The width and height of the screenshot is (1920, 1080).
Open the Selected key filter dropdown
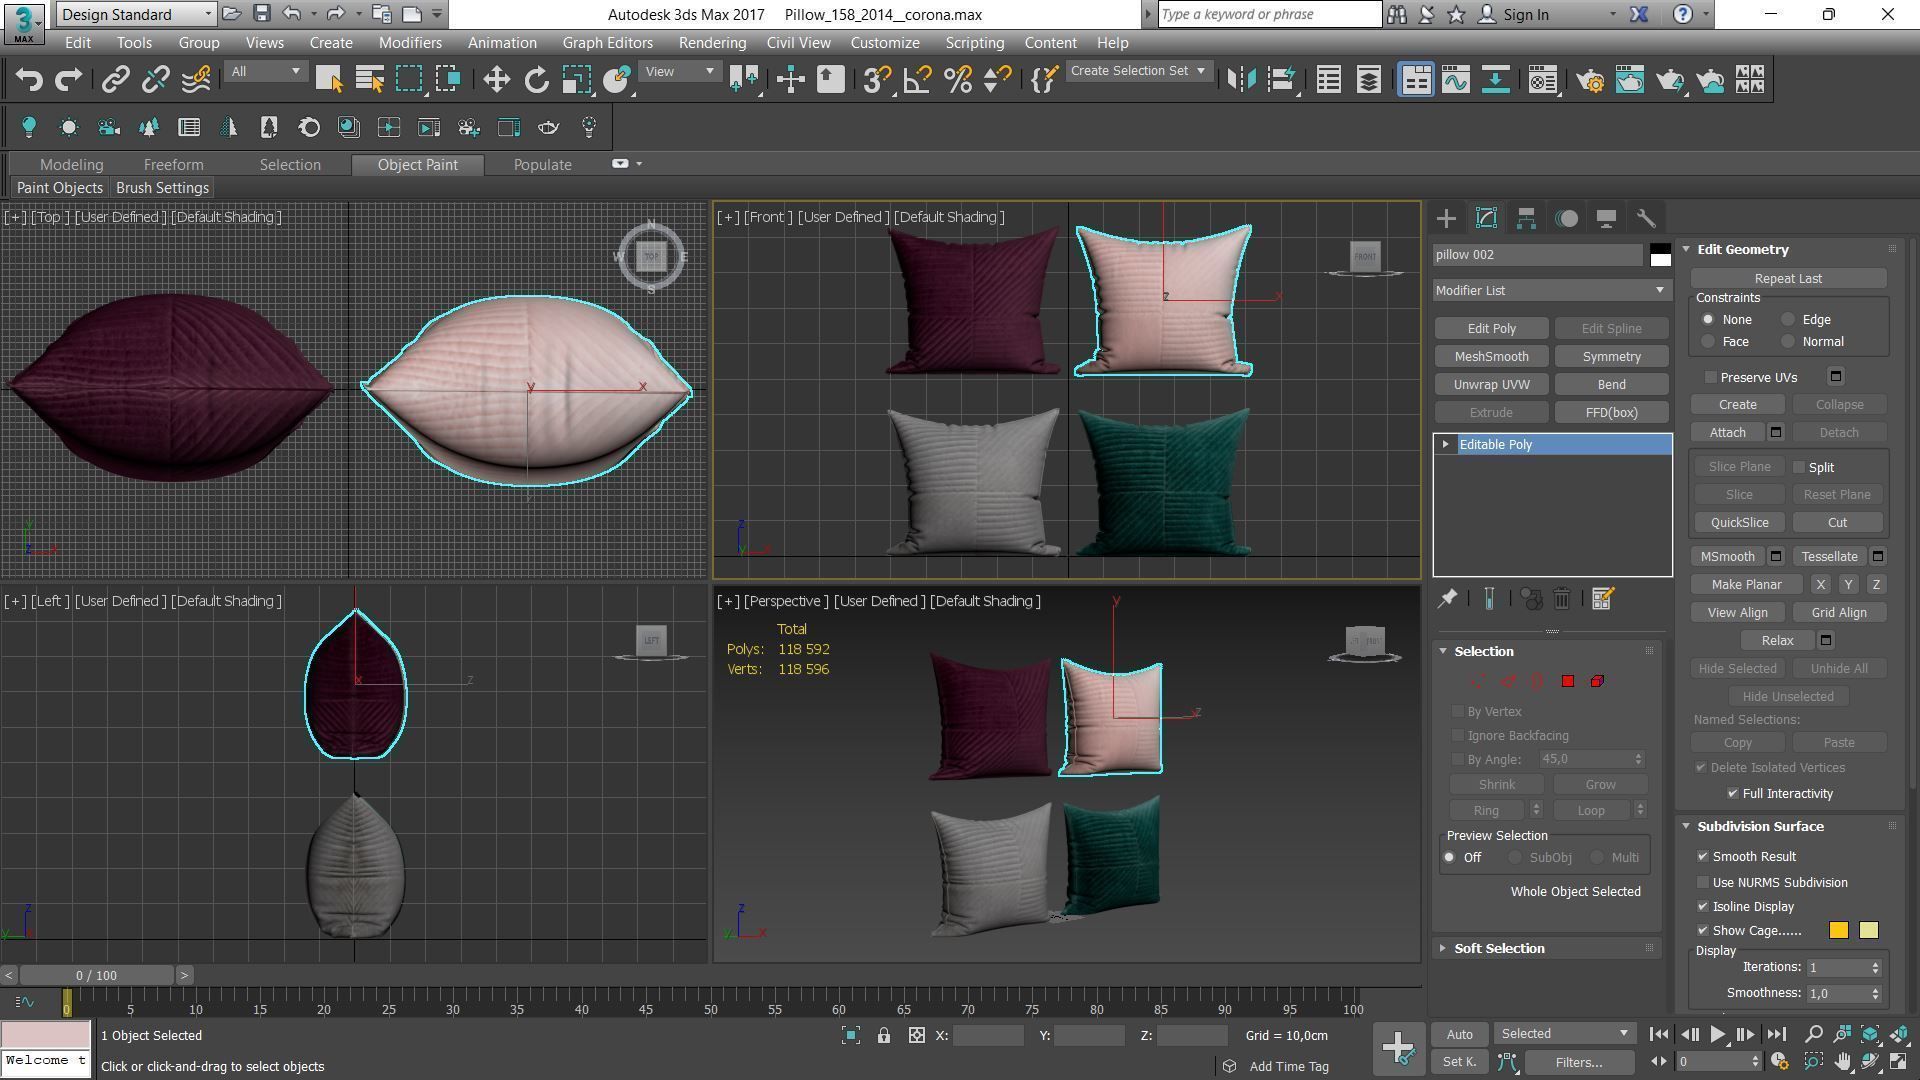[x=1564, y=1034]
